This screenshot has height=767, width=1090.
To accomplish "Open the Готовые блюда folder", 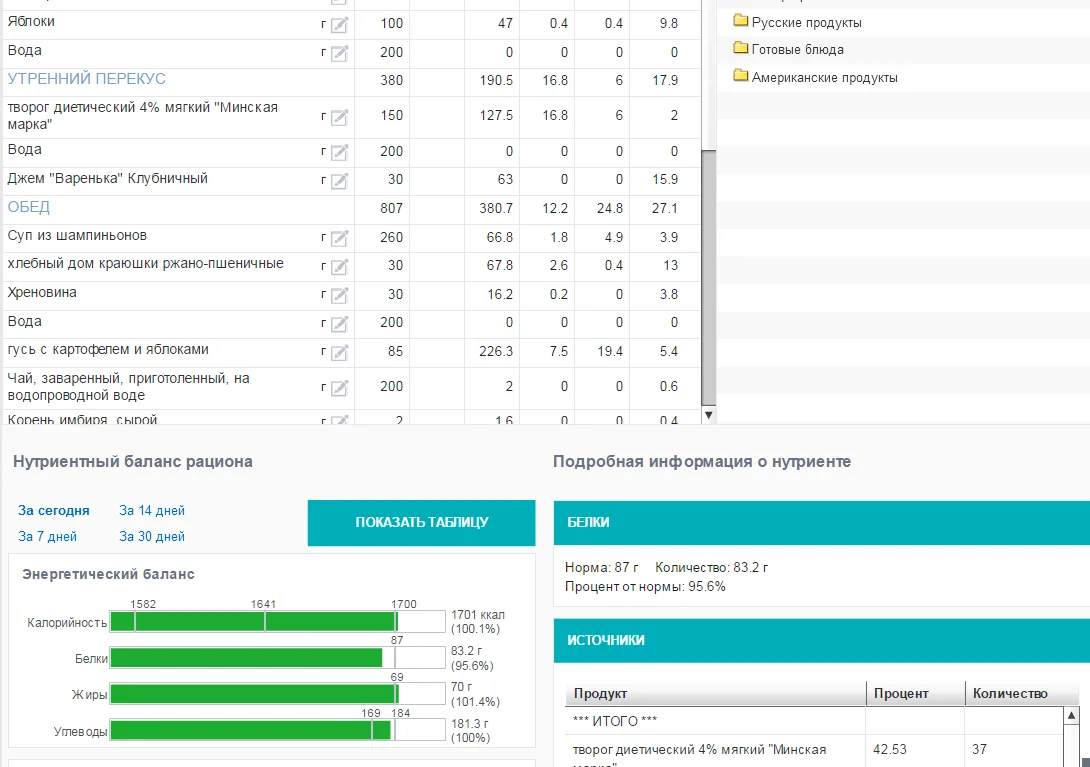I will tap(797, 49).
